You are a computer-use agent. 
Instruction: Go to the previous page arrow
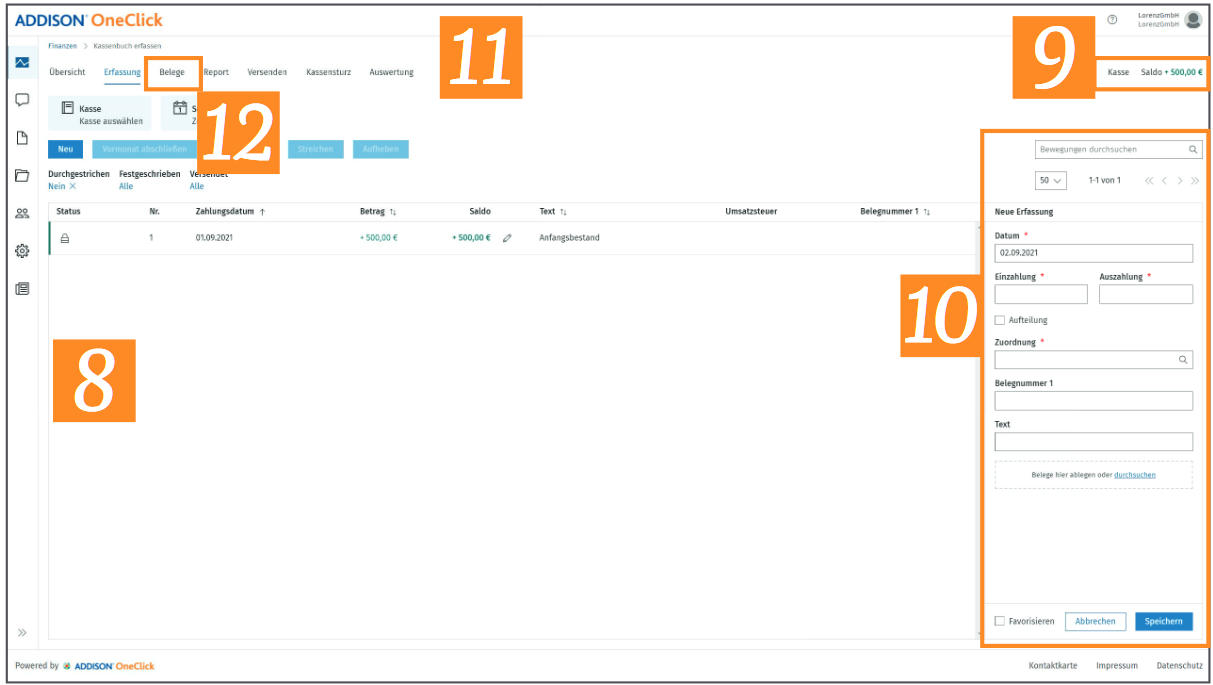tap(1164, 181)
